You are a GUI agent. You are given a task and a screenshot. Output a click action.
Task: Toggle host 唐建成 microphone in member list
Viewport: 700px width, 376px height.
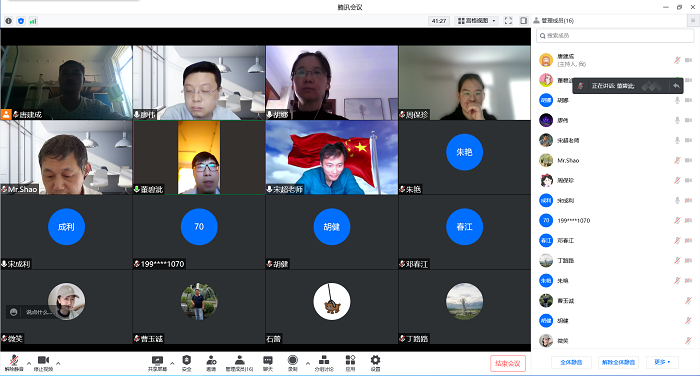677,60
